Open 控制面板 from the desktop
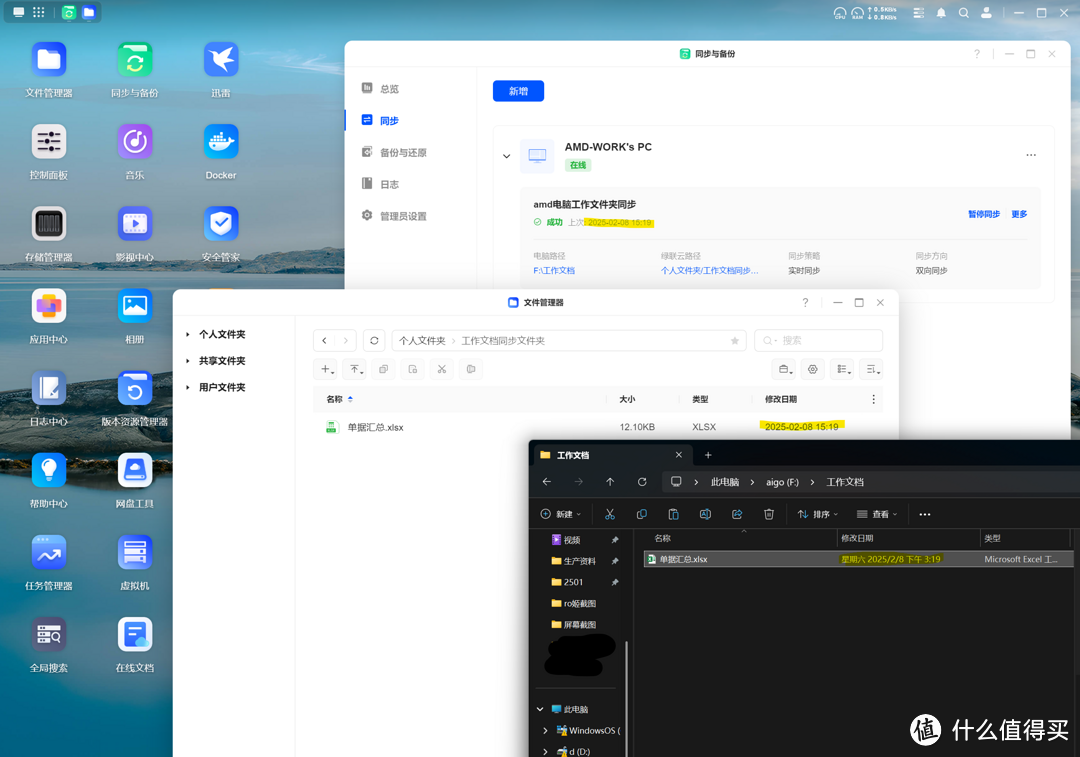1080x757 pixels. pos(49,143)
